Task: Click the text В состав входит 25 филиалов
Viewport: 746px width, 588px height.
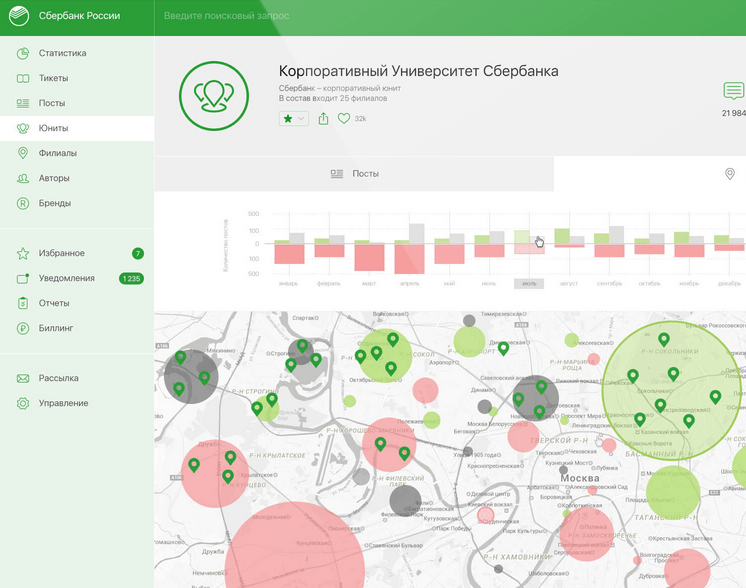Action: pyautogui.click(x=333, y=98)
